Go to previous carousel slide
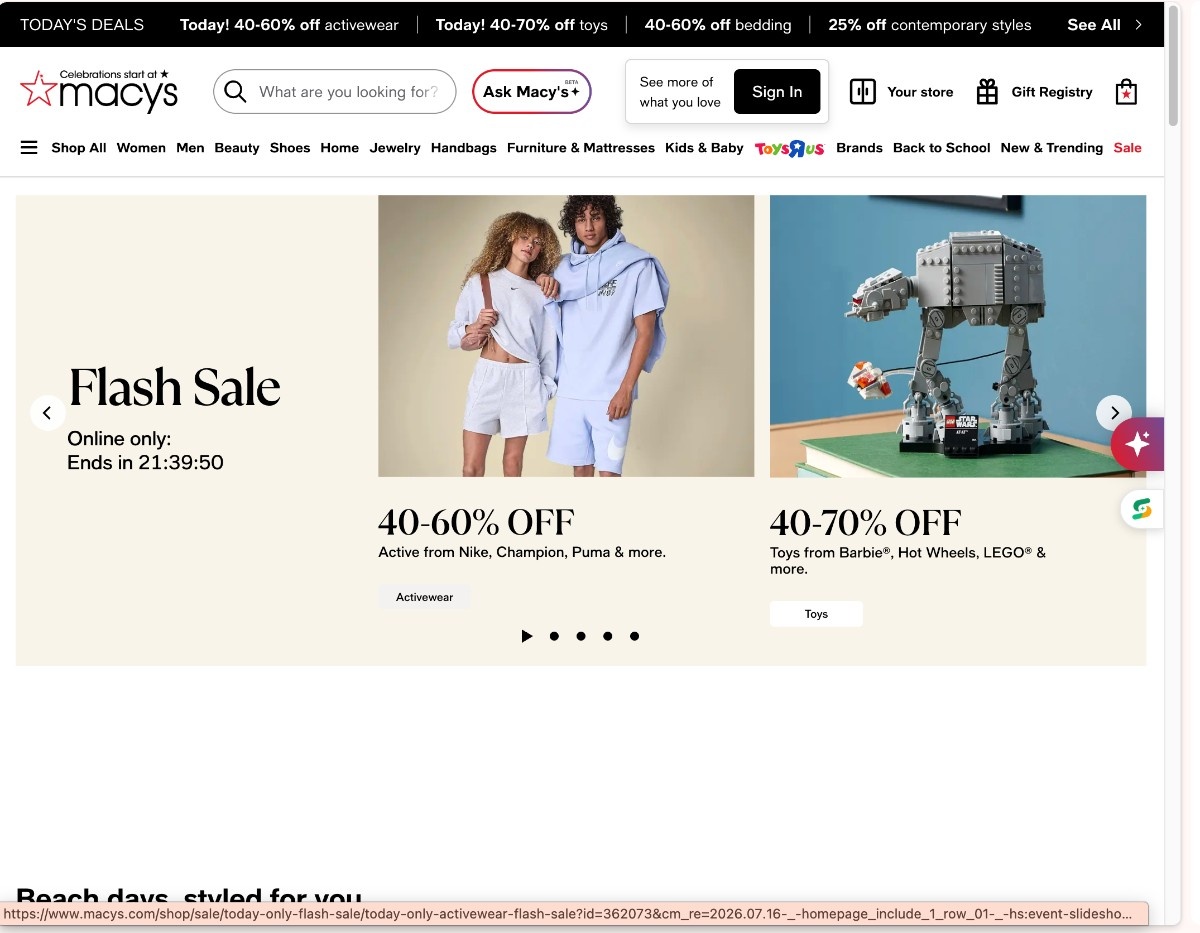This screenshot has width=1200, height=933. click(x=47, y=413)
